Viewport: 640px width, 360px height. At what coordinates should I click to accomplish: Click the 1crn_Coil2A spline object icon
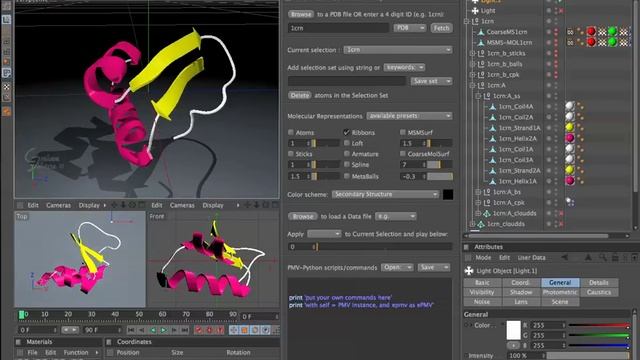click(x=492, y=117)
